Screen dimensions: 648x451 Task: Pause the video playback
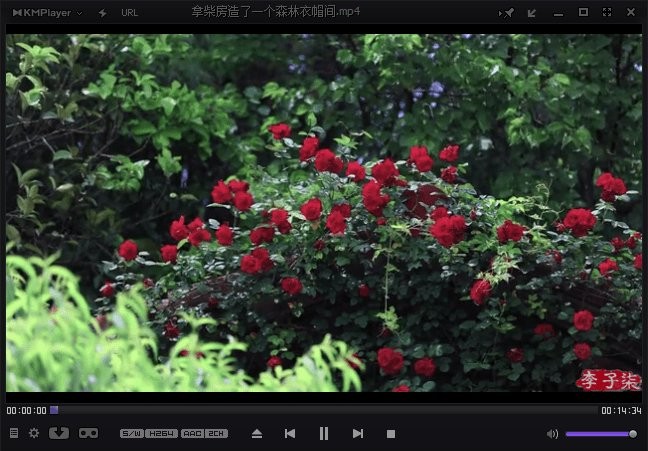324,433
